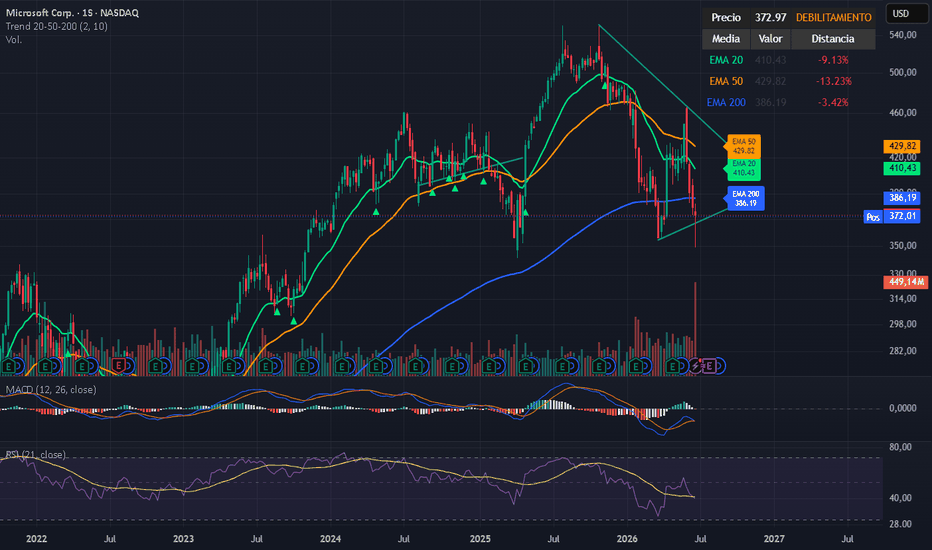932x550 pixels.
Task: Click the 80,00 RSI scale label
Action: pos(900,447)
